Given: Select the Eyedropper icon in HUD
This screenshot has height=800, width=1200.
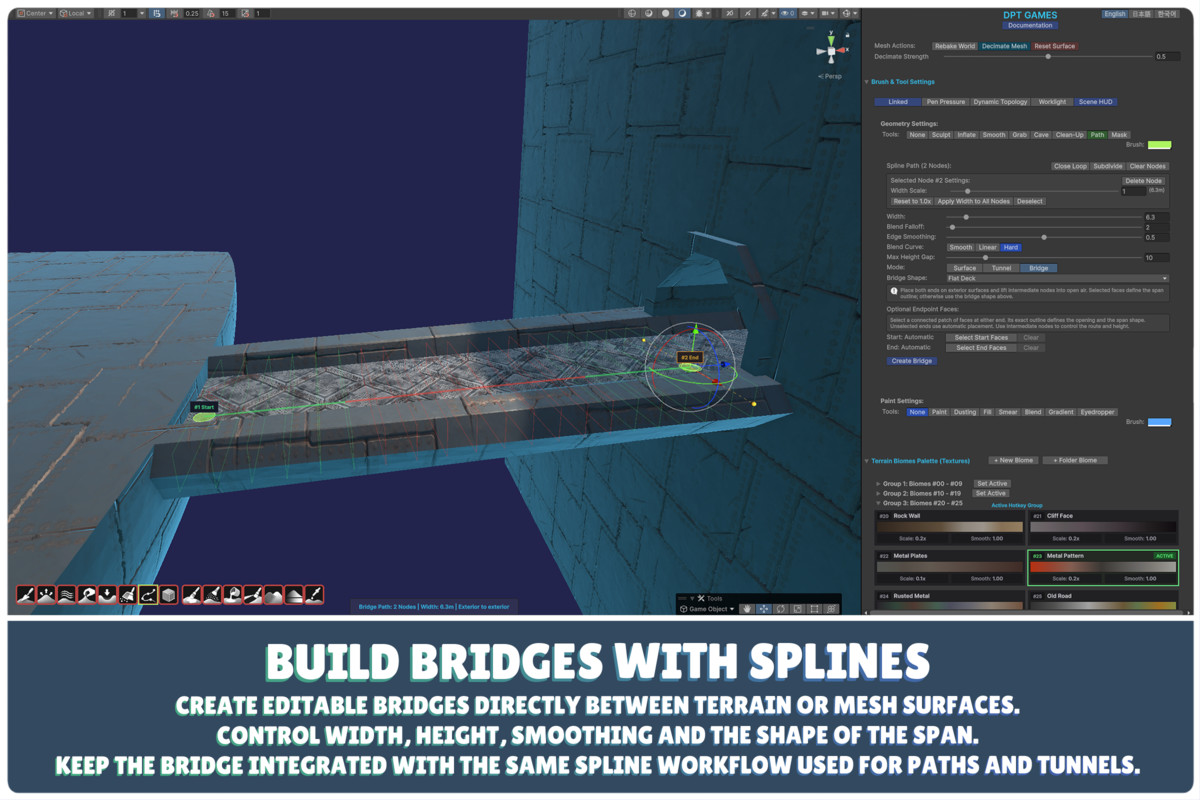Looking at the screenshot, I should pos(314,595).
